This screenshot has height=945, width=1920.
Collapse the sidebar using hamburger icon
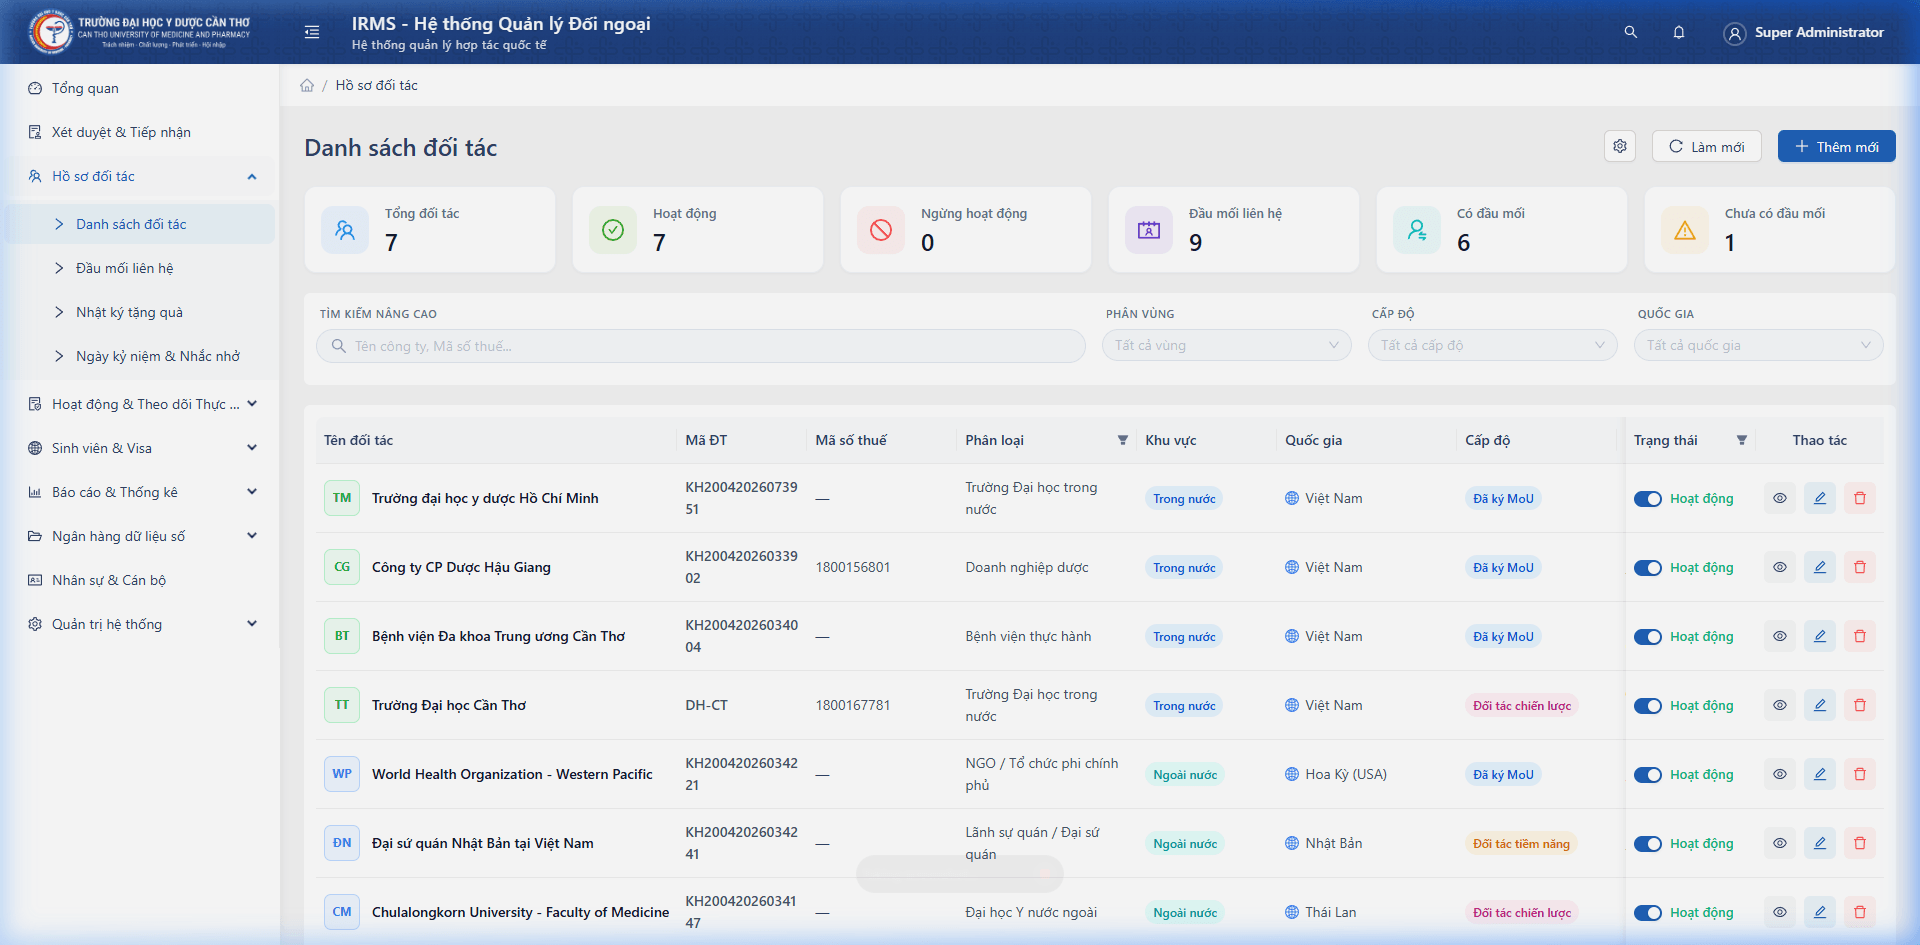click(x=312, y=32)
